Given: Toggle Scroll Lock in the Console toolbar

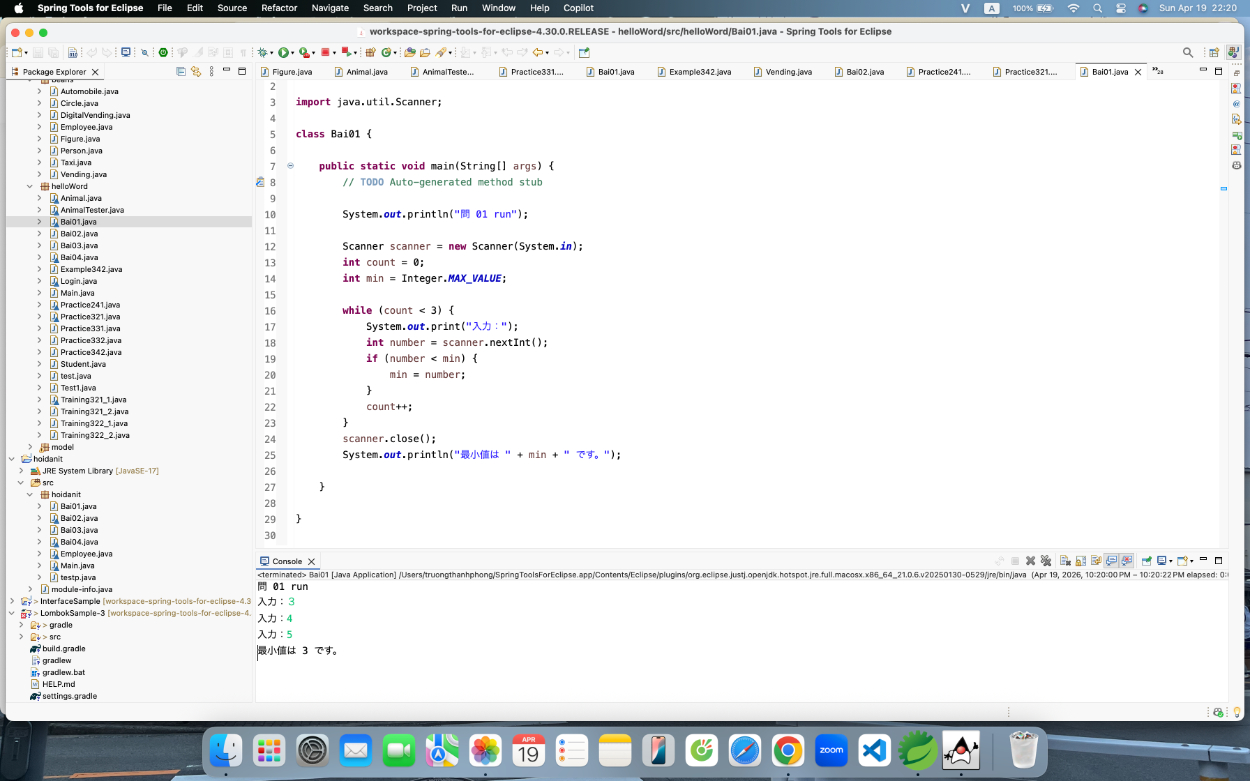Looking at the screenshot, I should (1081, 561).
